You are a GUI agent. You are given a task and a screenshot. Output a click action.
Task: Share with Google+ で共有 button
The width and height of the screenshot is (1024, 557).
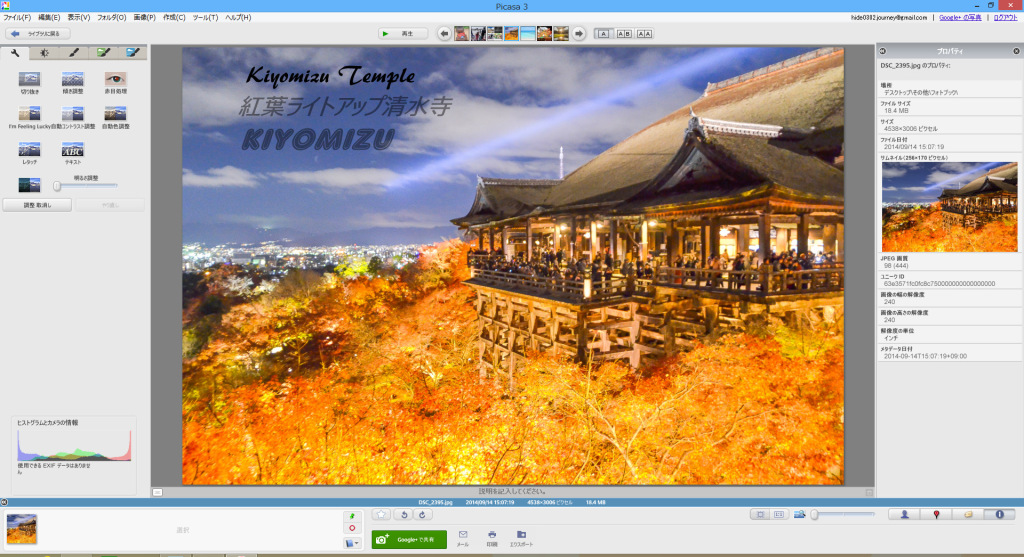(409, 539)
